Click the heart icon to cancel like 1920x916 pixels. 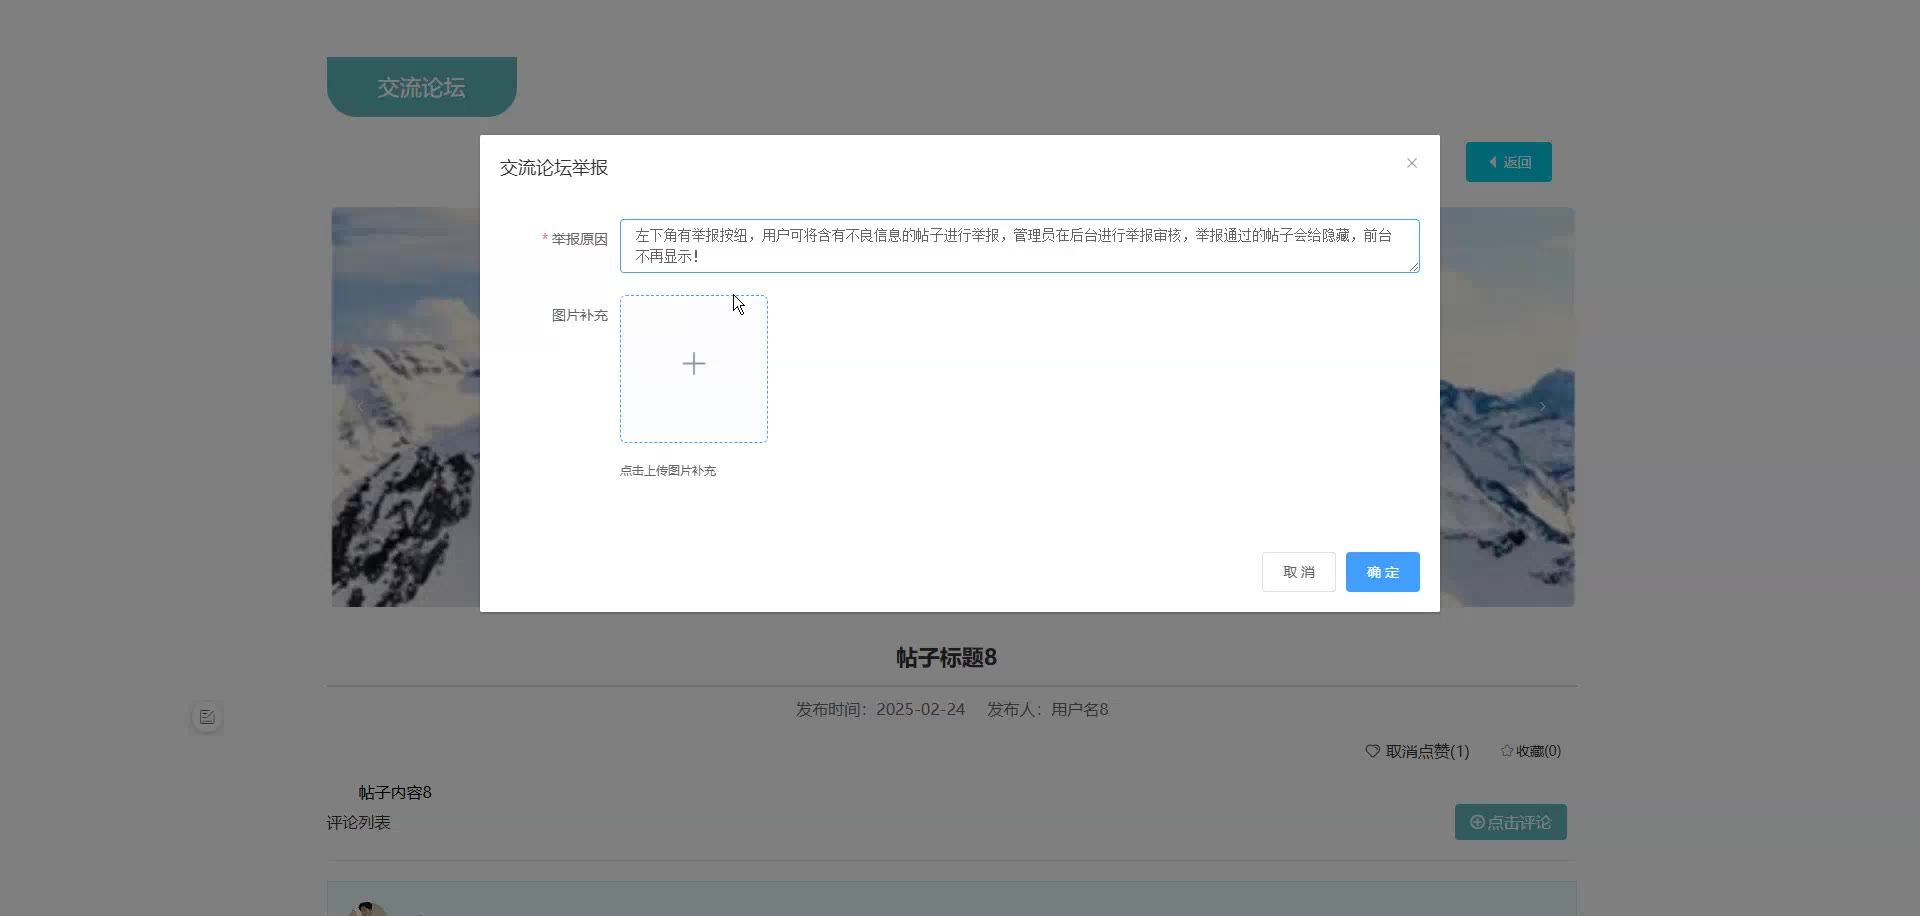click(x=1372, y=751)
